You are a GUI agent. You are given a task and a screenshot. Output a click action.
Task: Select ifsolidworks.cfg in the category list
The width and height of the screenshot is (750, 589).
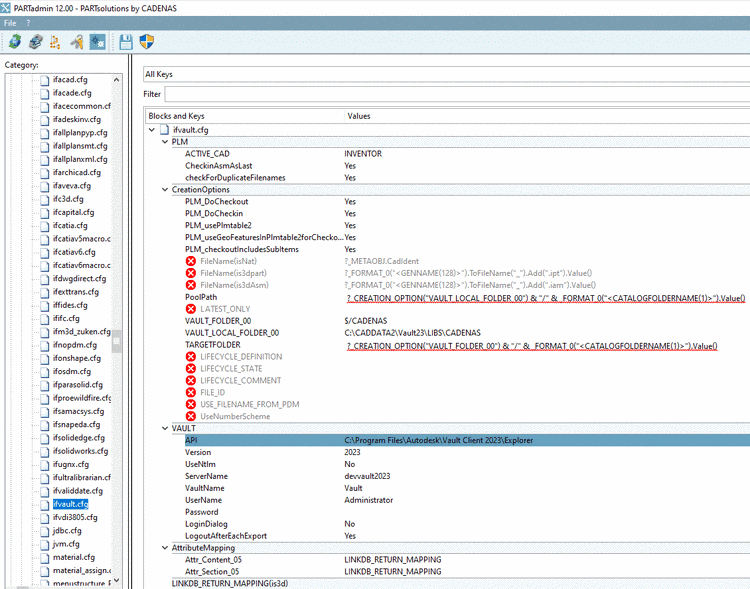pyautogui.click(x=80, y=451)
